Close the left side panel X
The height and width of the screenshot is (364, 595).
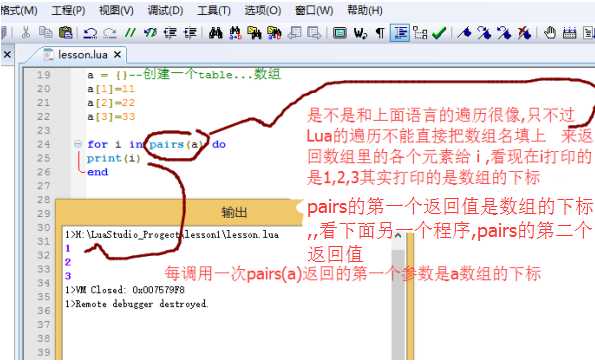point(7,55)
